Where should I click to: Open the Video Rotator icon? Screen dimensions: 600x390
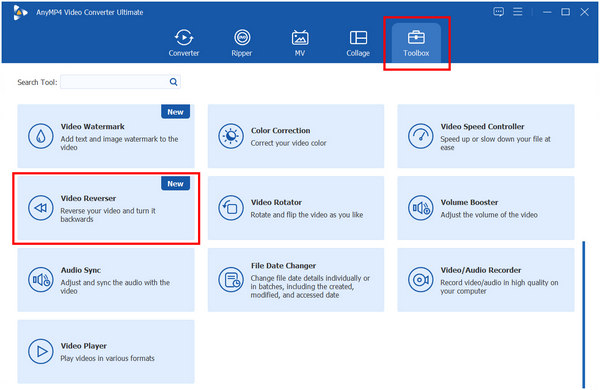tap(231, 208)
